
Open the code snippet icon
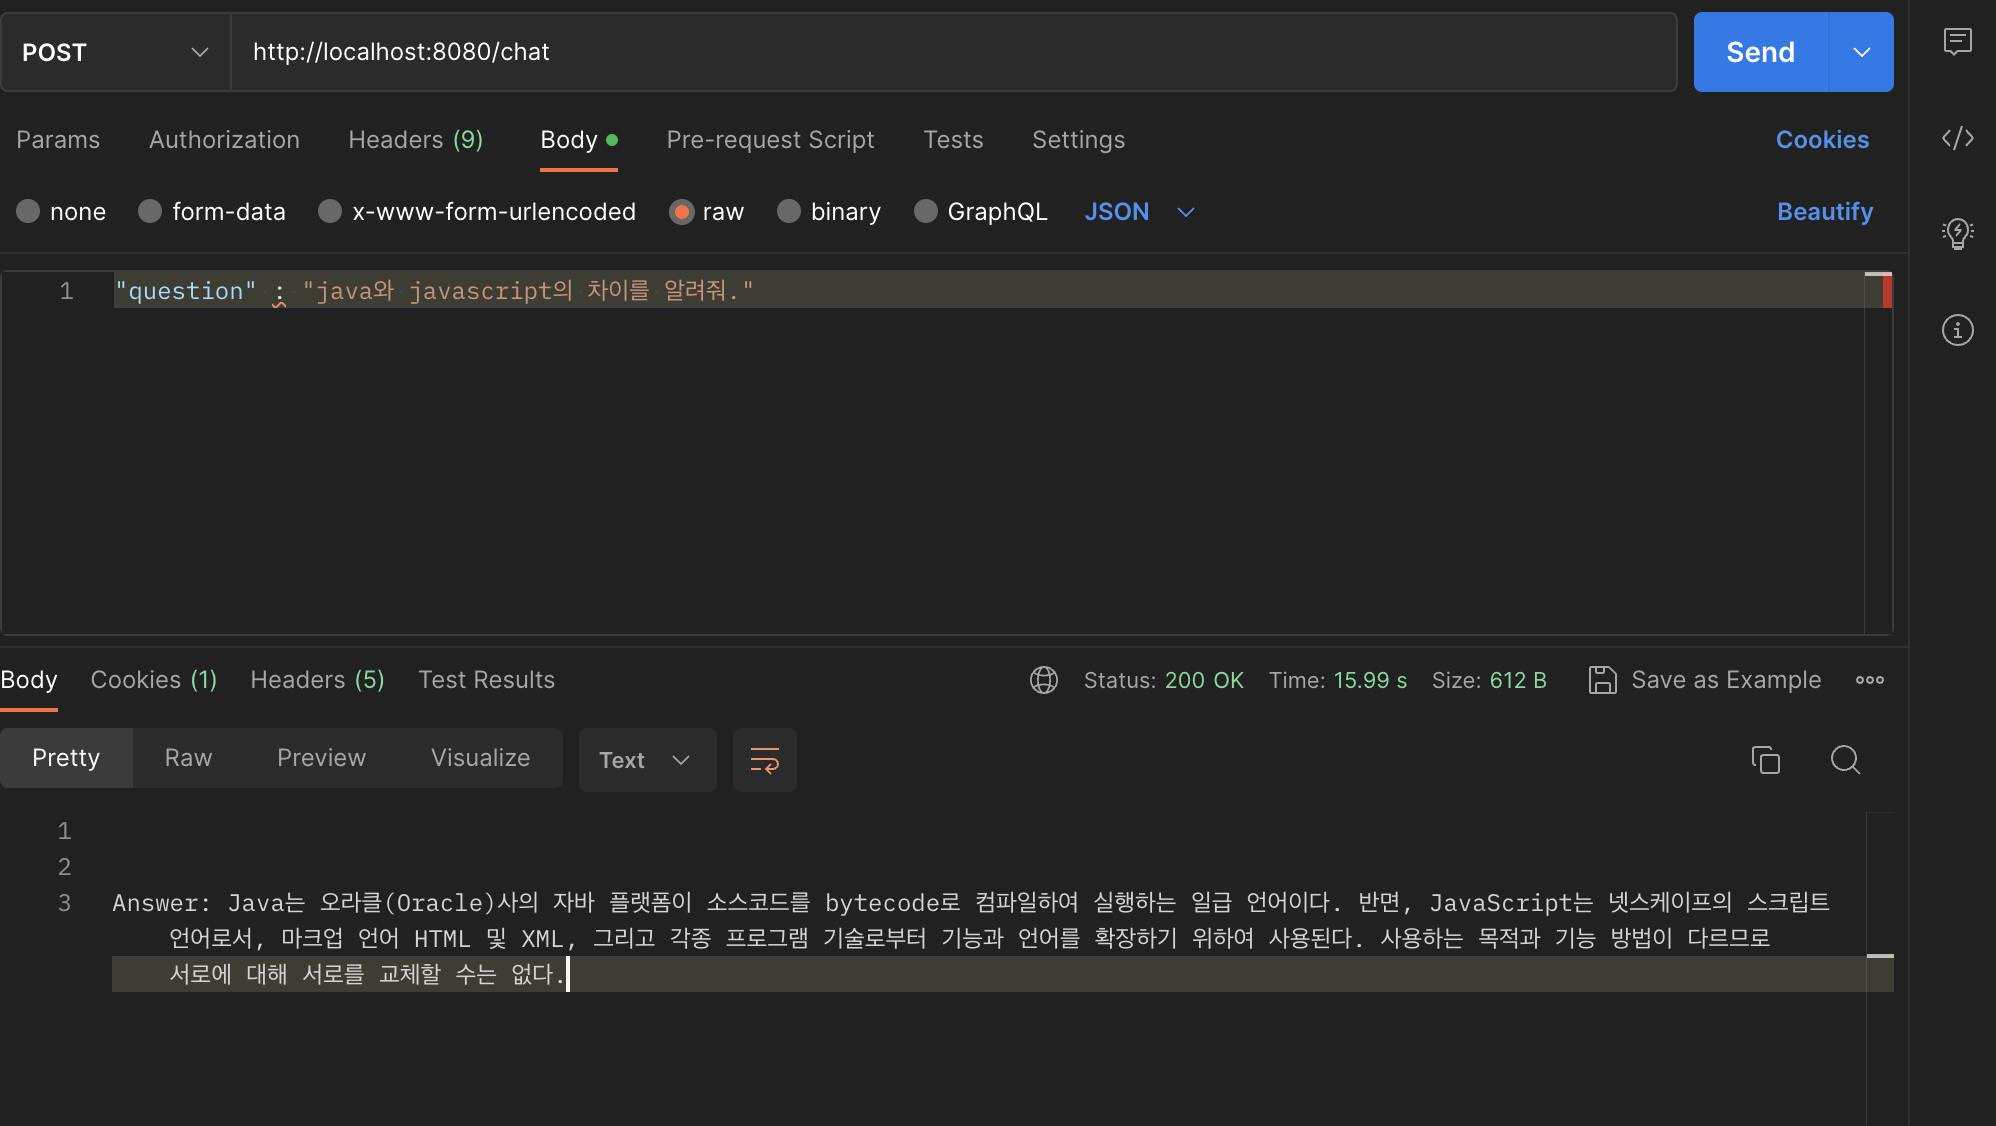pyautogui.click(x=1957, y=138)
